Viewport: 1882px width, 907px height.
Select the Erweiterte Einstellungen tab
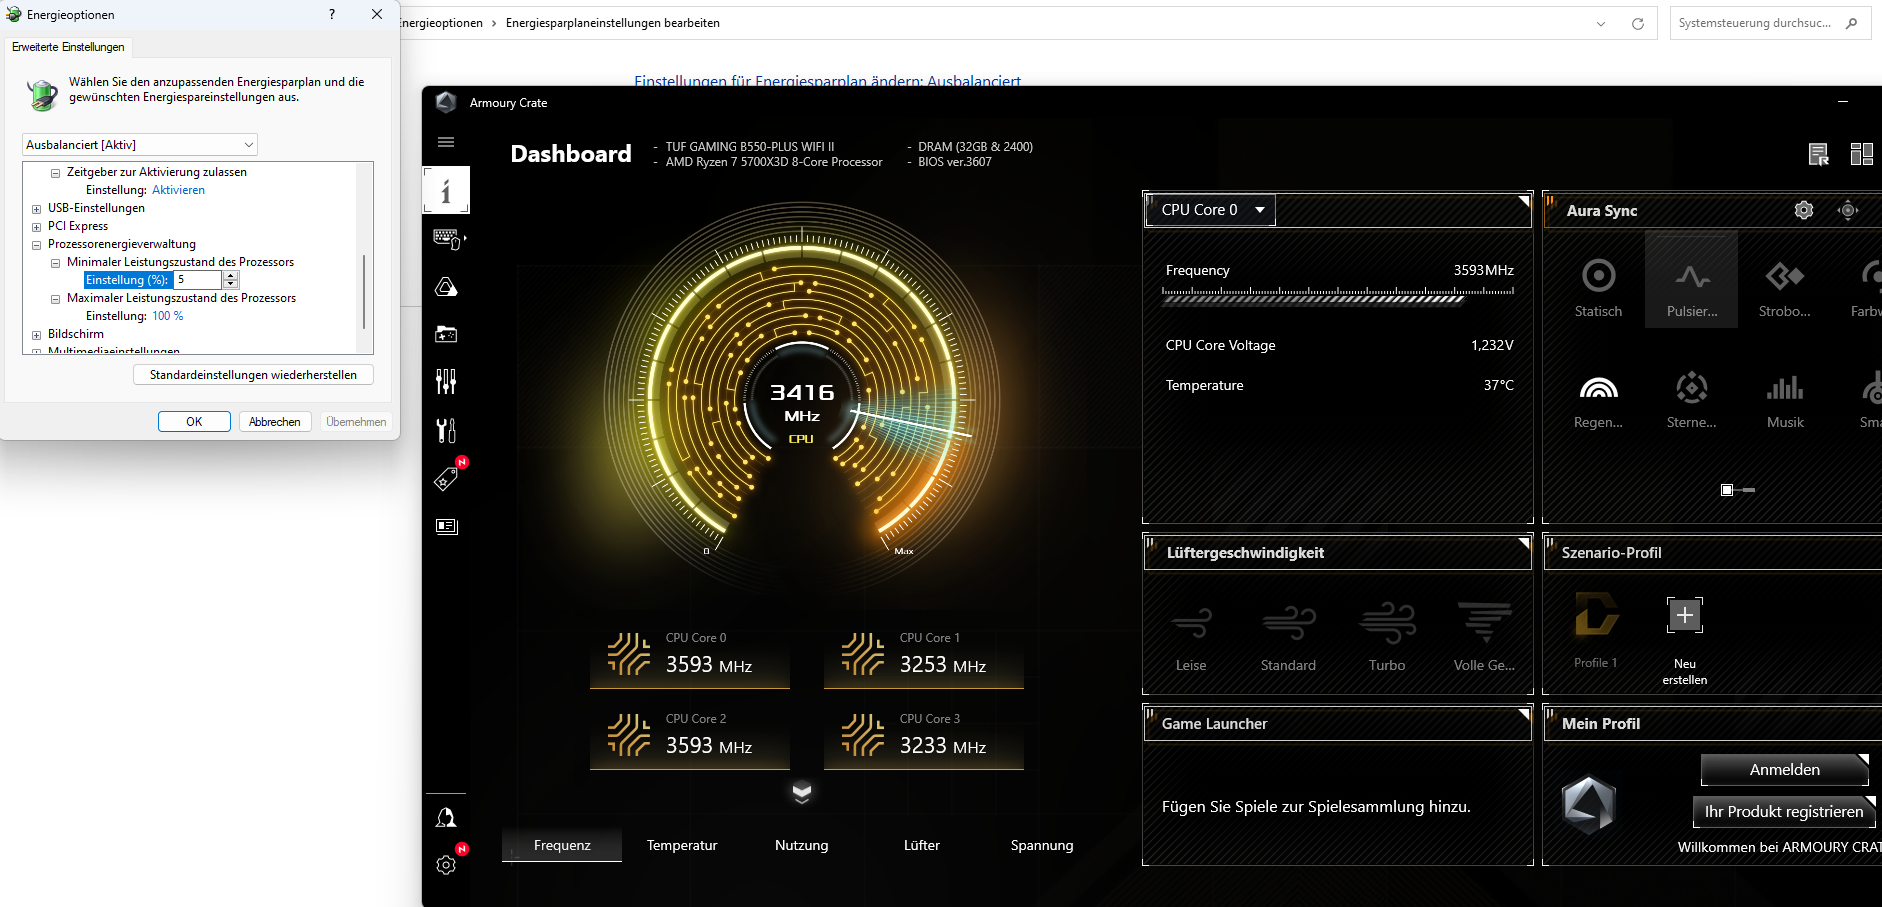pos(68,47)
